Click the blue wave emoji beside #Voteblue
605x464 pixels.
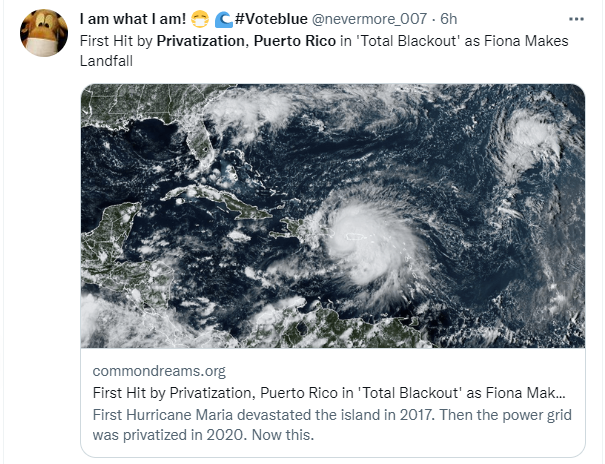point(223,19)
